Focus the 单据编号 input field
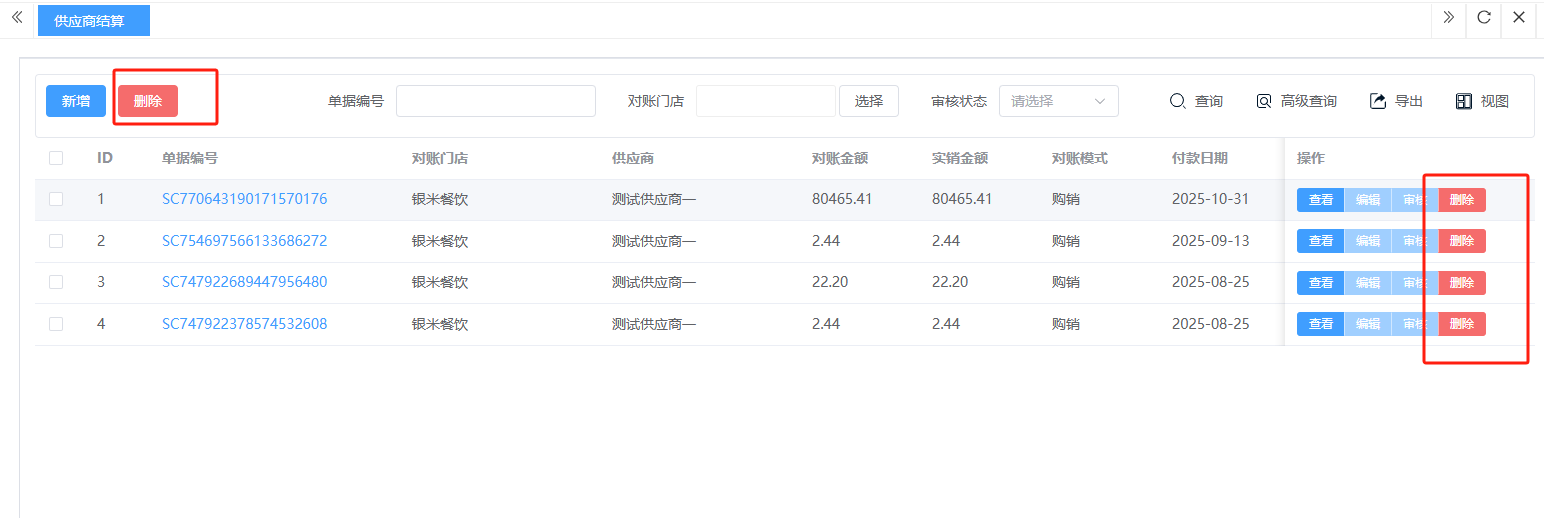 pos(495,101)
